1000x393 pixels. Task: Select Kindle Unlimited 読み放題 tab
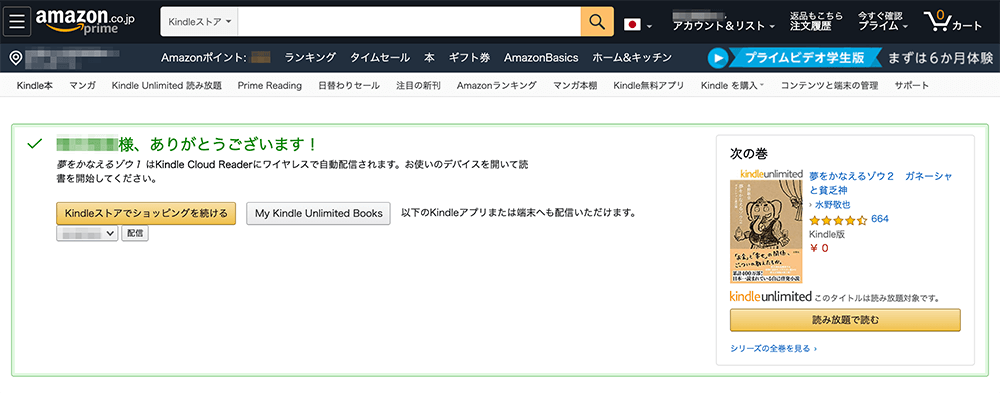coord(166,85)
